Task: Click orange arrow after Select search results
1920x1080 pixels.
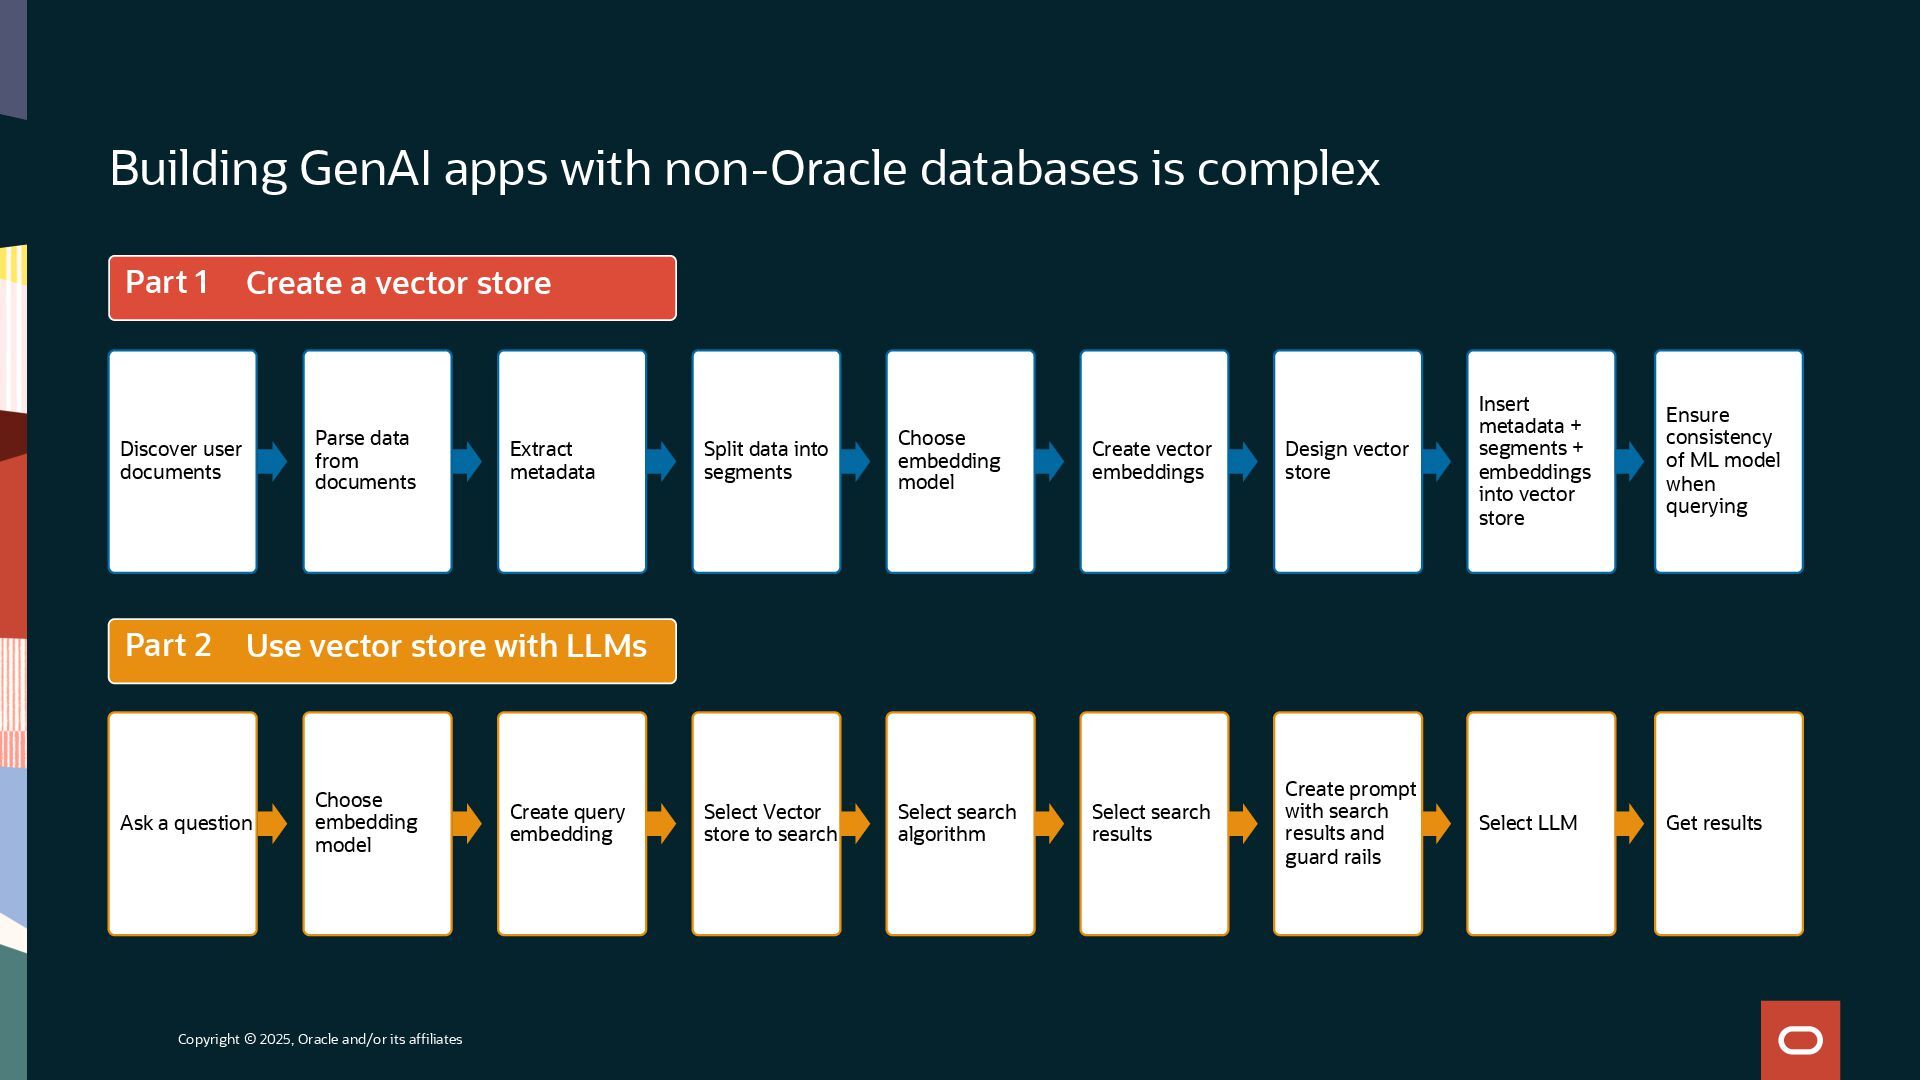Action: [1242, 824]
